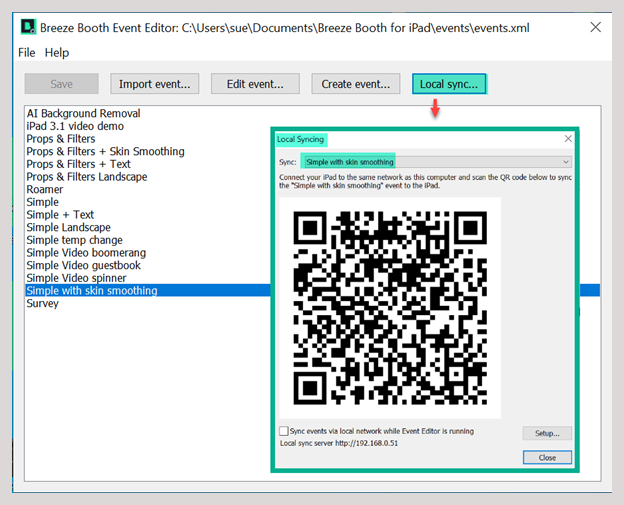
Task: Close Local Syncing dialog with X icon
Action: point(568,138)
